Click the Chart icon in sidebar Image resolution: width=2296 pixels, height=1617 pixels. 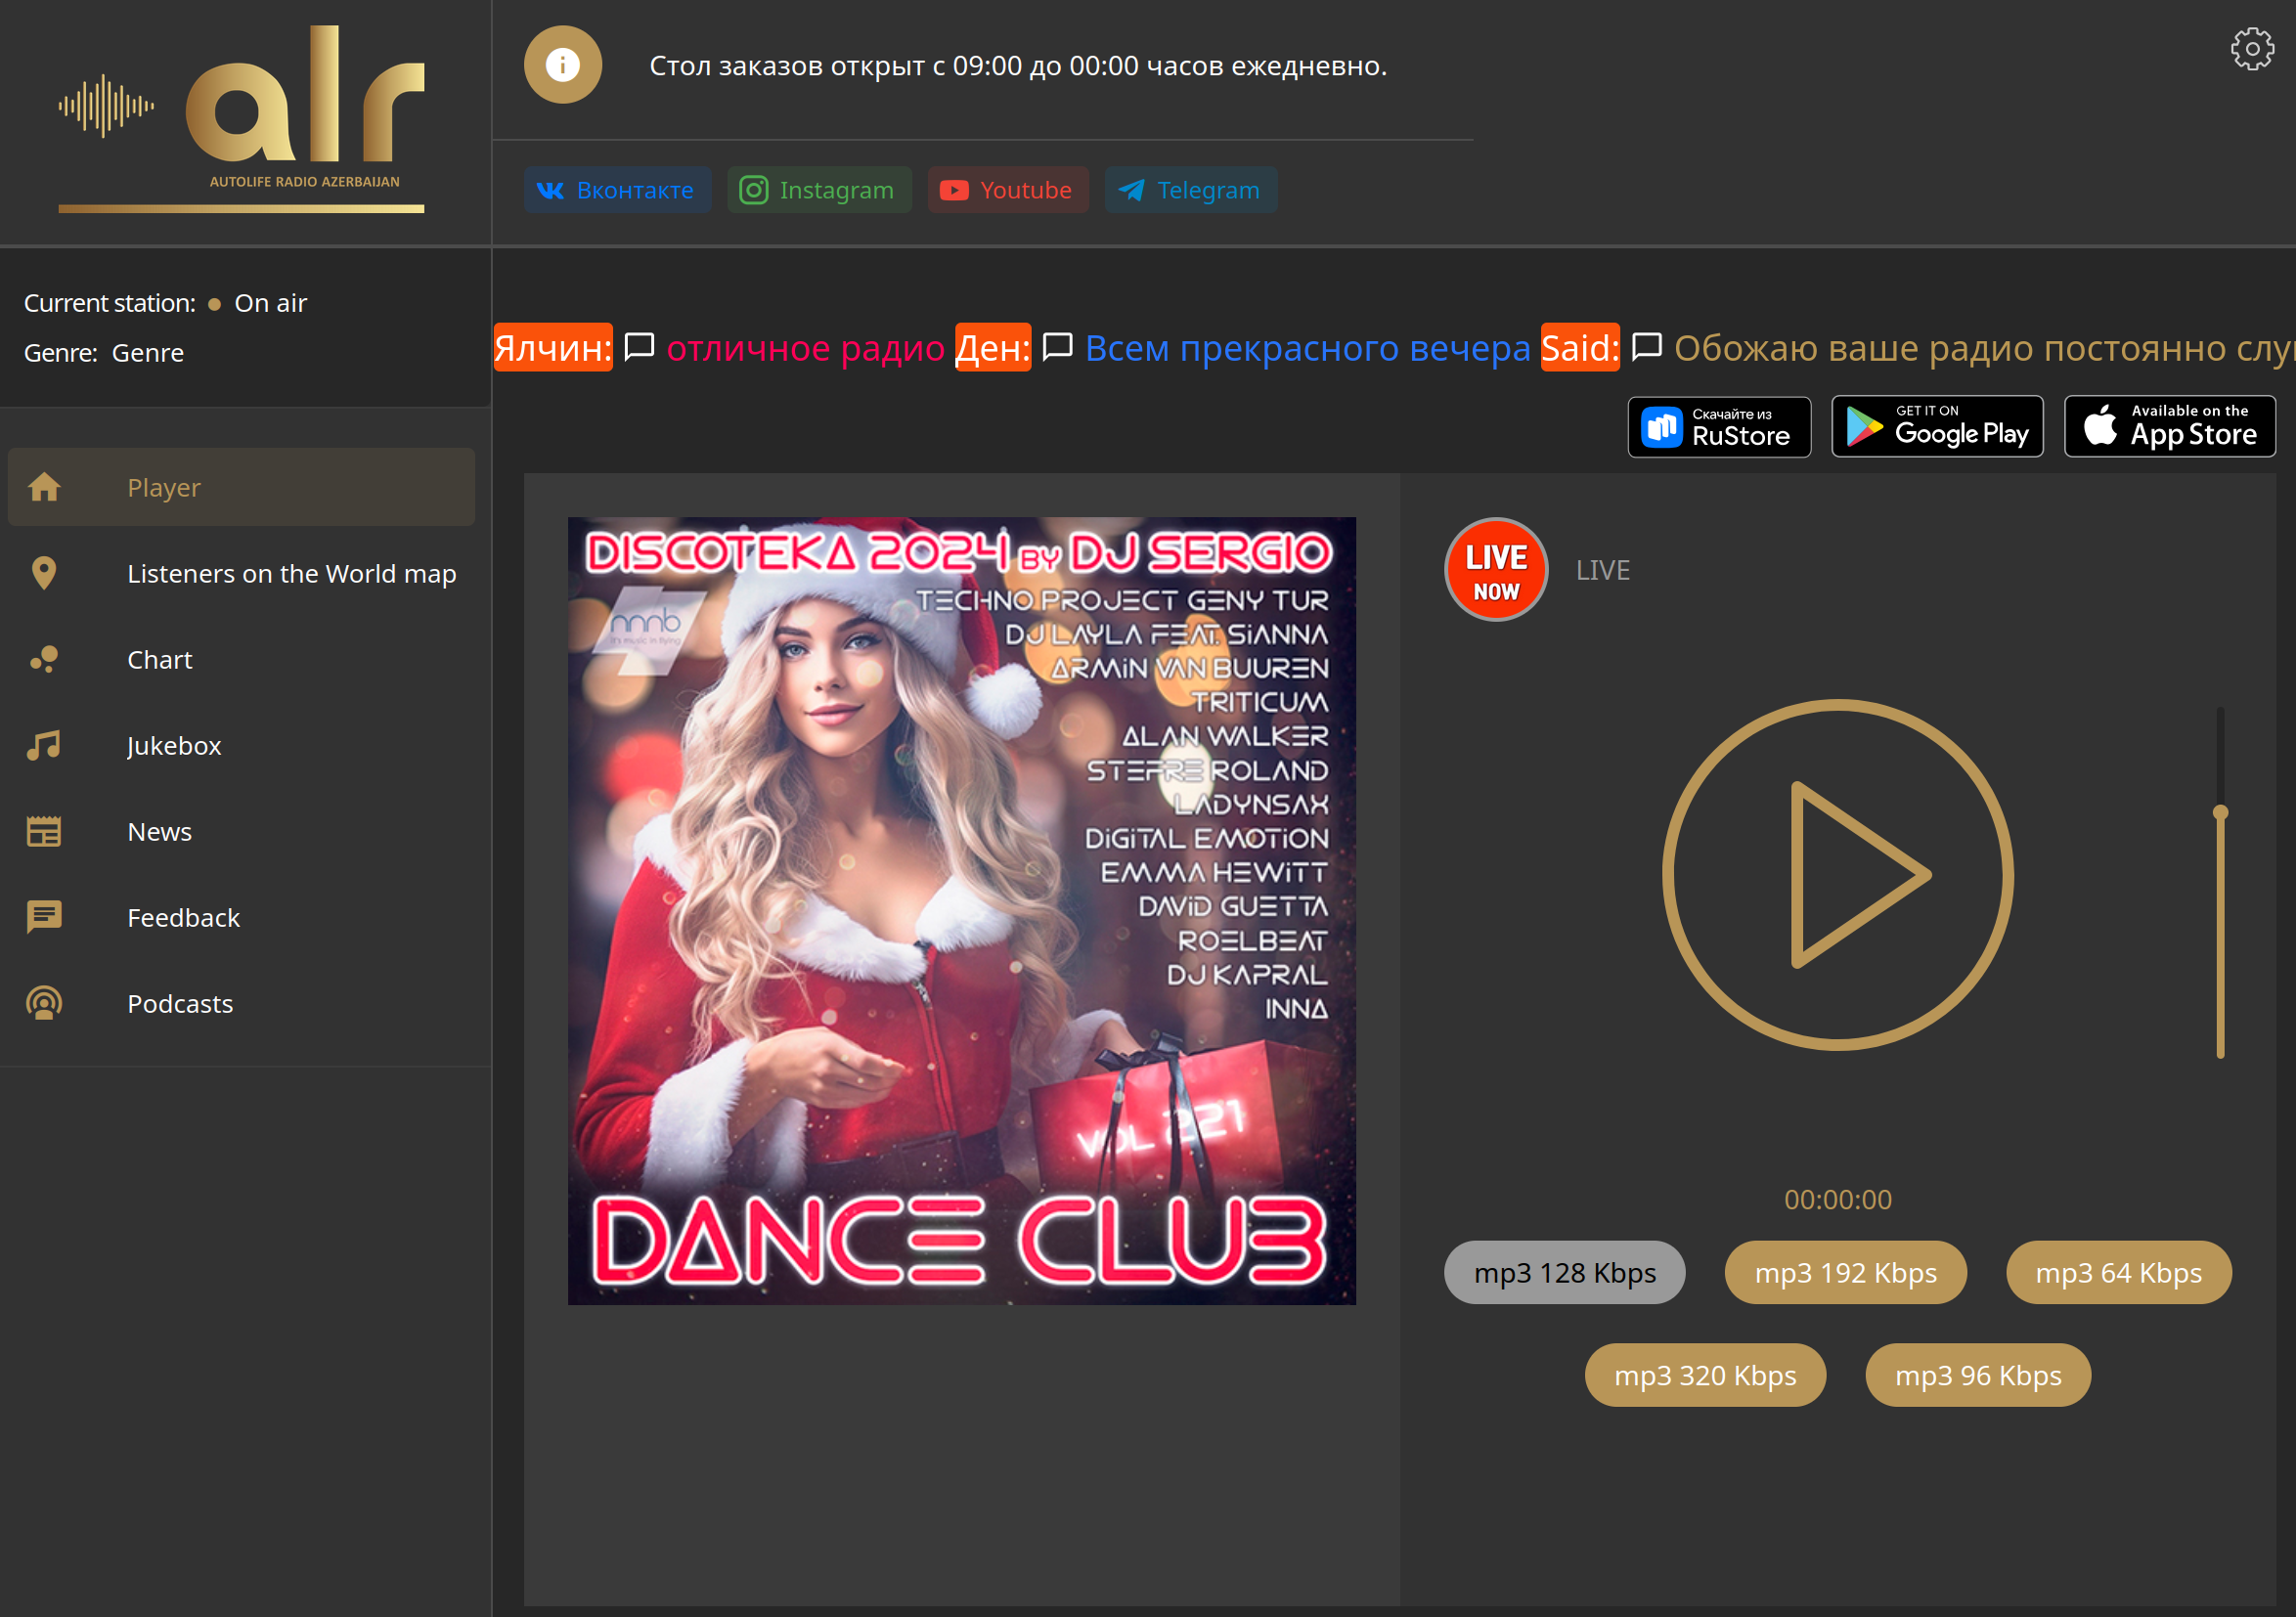44,659
